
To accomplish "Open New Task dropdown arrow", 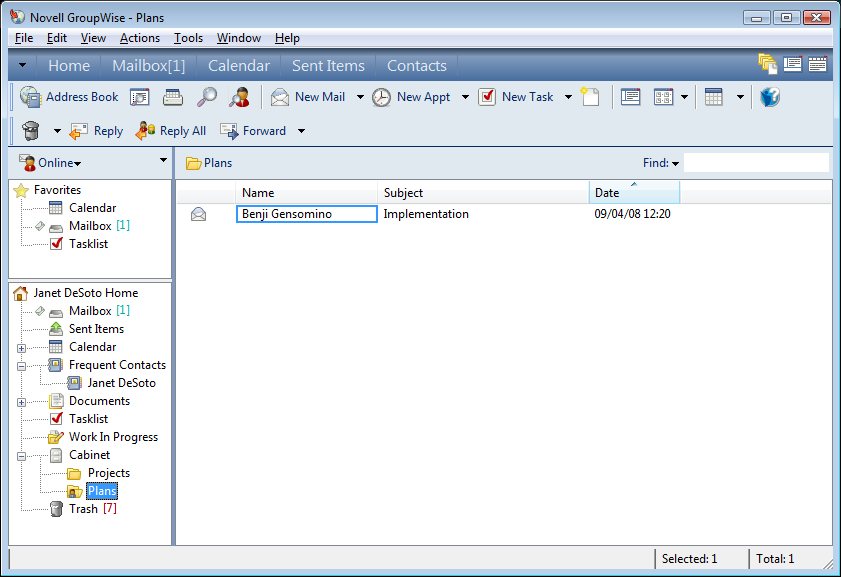I will 569,97.
